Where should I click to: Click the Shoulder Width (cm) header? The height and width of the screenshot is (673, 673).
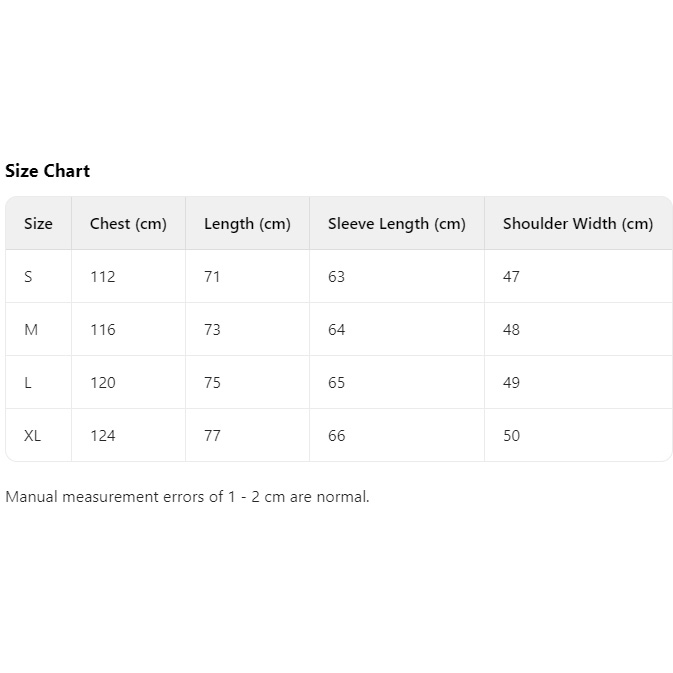click(578, 224)
